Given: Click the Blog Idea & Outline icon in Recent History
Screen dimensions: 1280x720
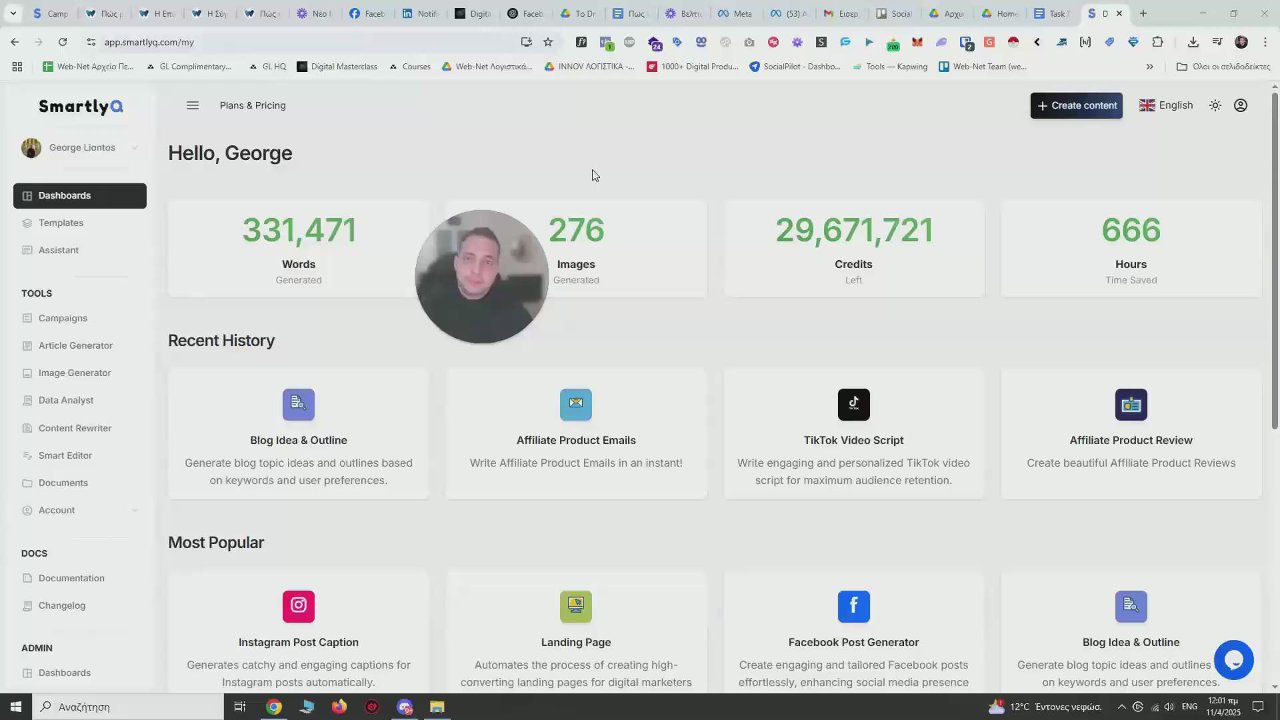Looking at the screenshot, I should pyautogui.click(x=299, y=404).
